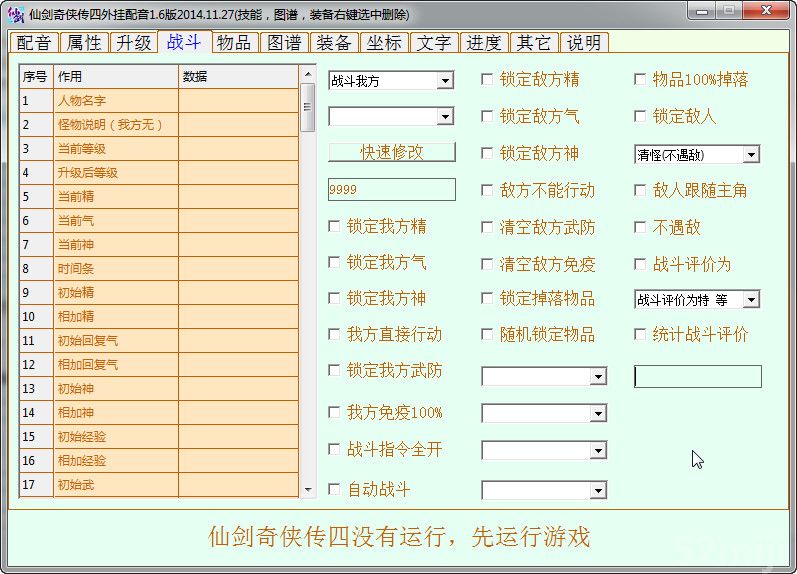This screenshot has width=797, height=574.
Task: Enable 物品100%掉落 checkbox
Action: coord(641,80)
